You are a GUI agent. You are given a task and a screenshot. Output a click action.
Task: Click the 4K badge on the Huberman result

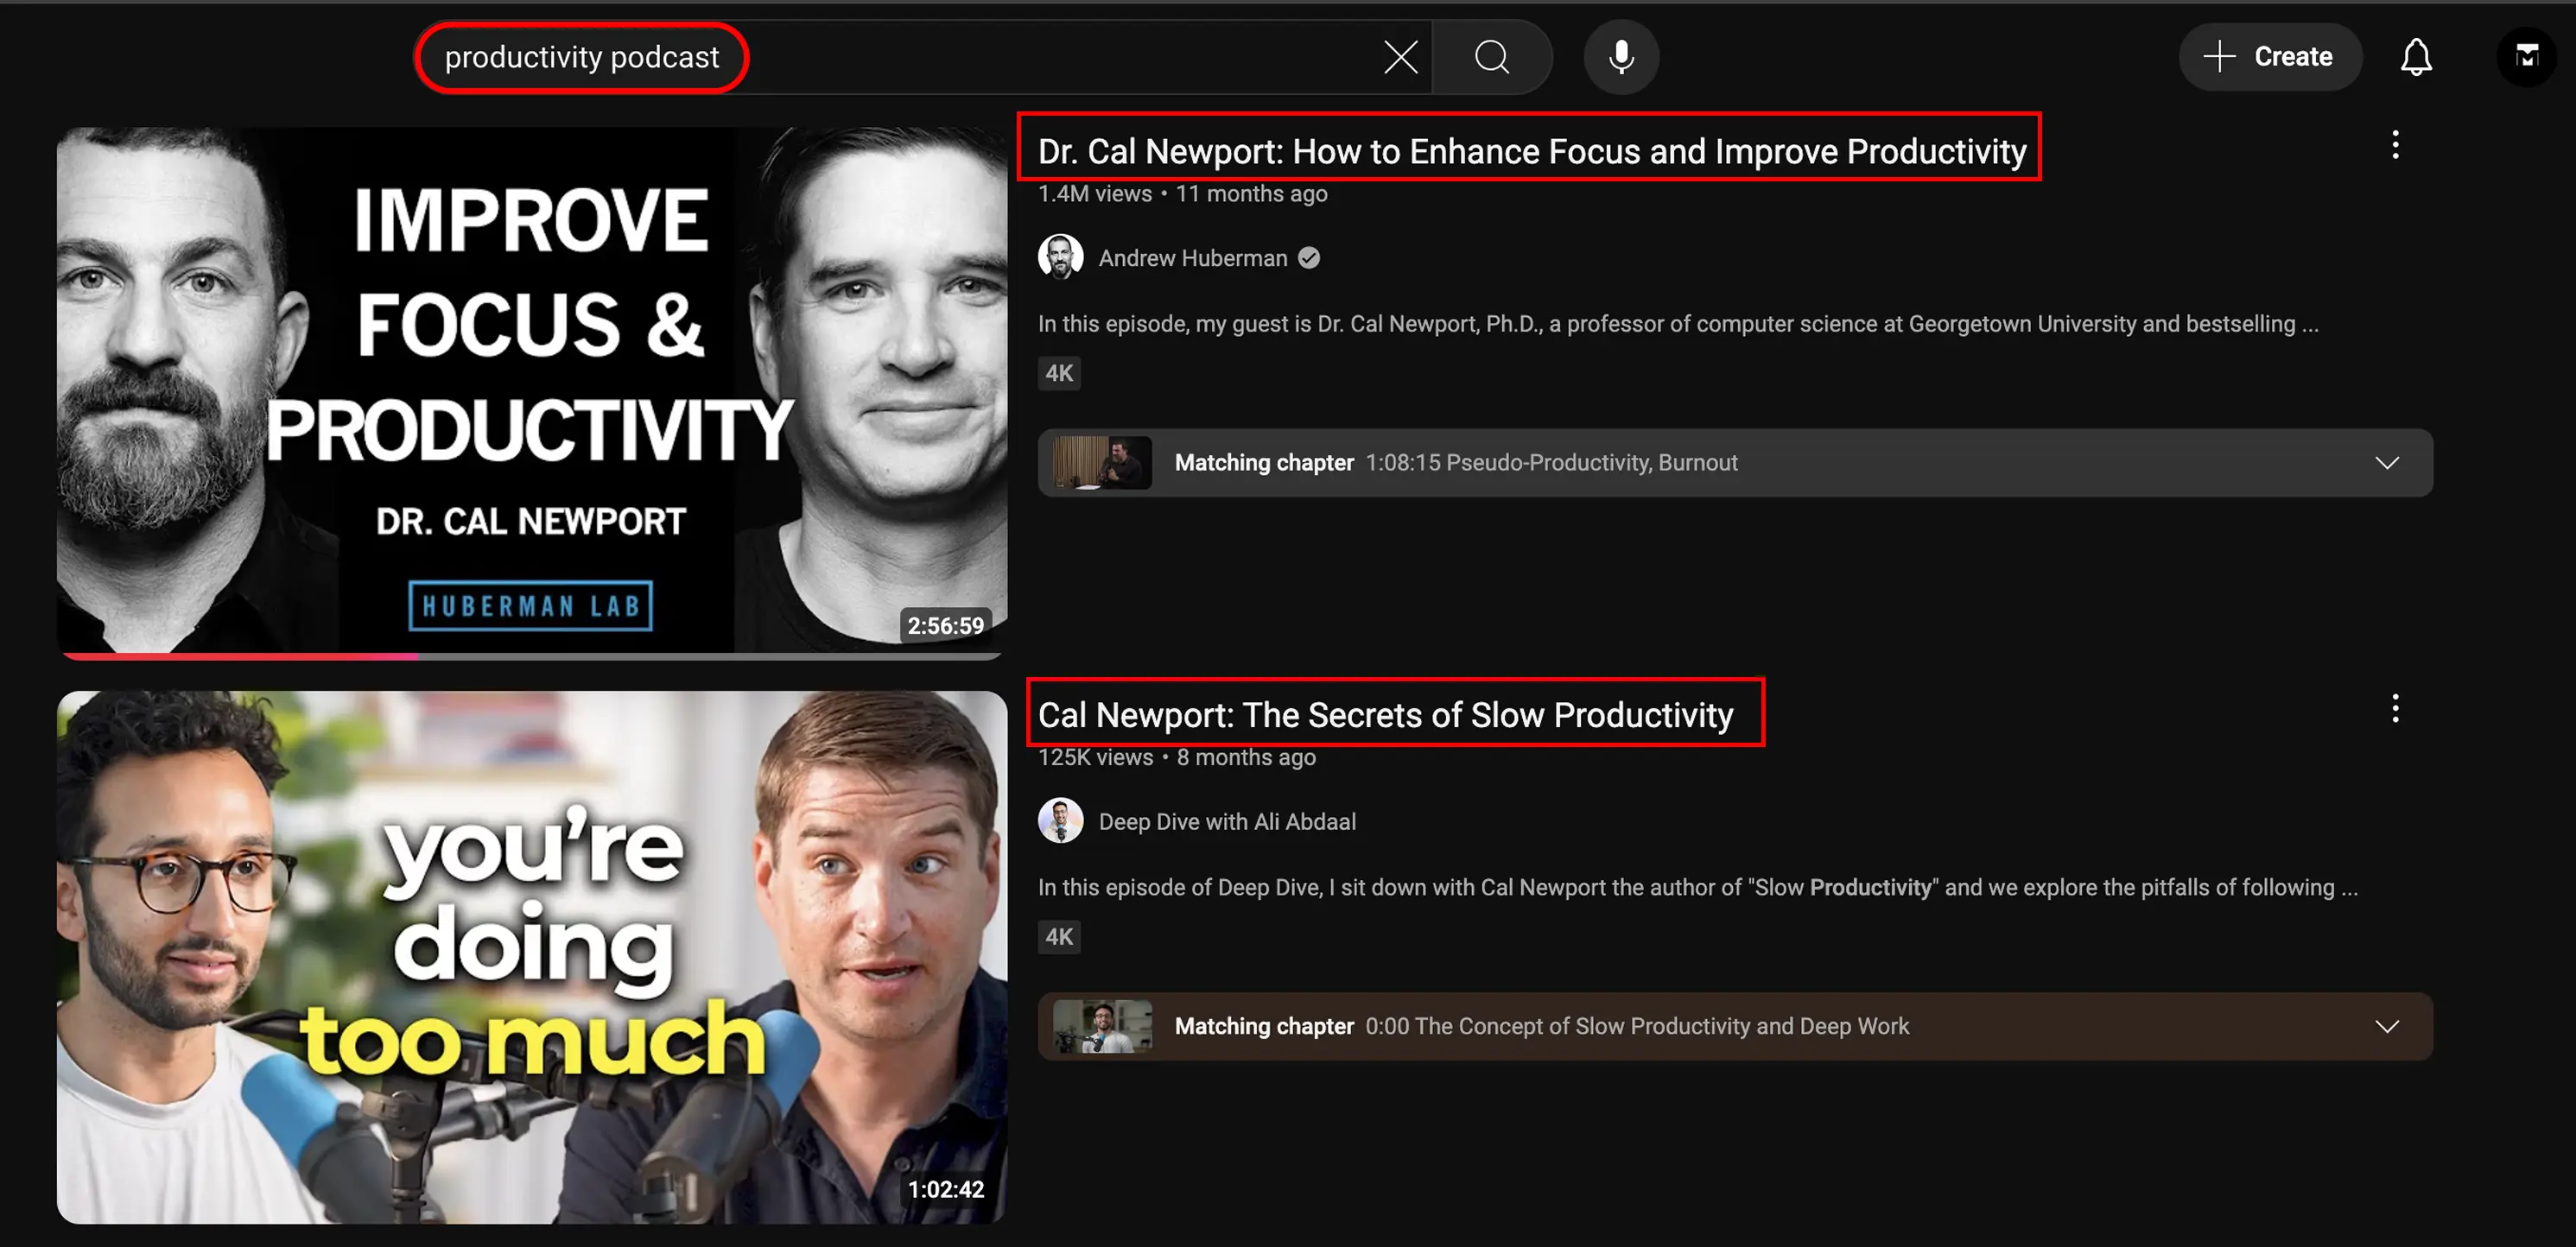point(1059,373)
